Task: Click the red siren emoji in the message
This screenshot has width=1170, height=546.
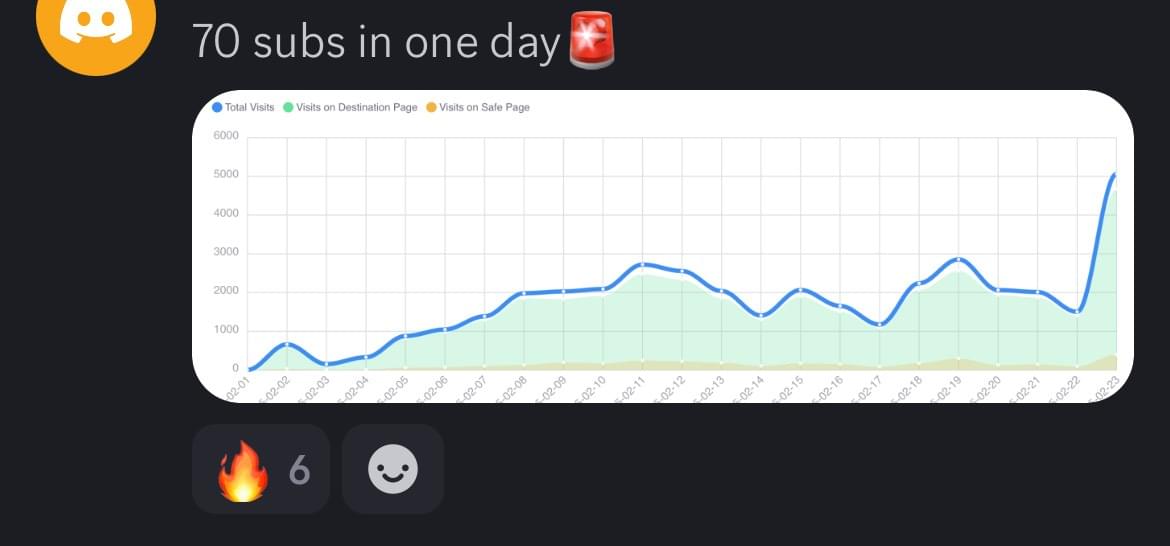Action: pyautogui.click(x=592, y=42)
